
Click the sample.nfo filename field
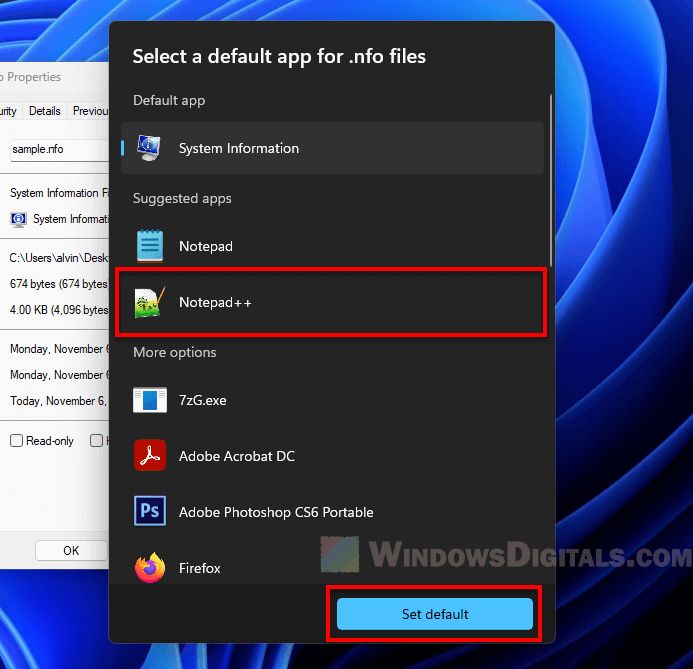(x=59, y=150)
